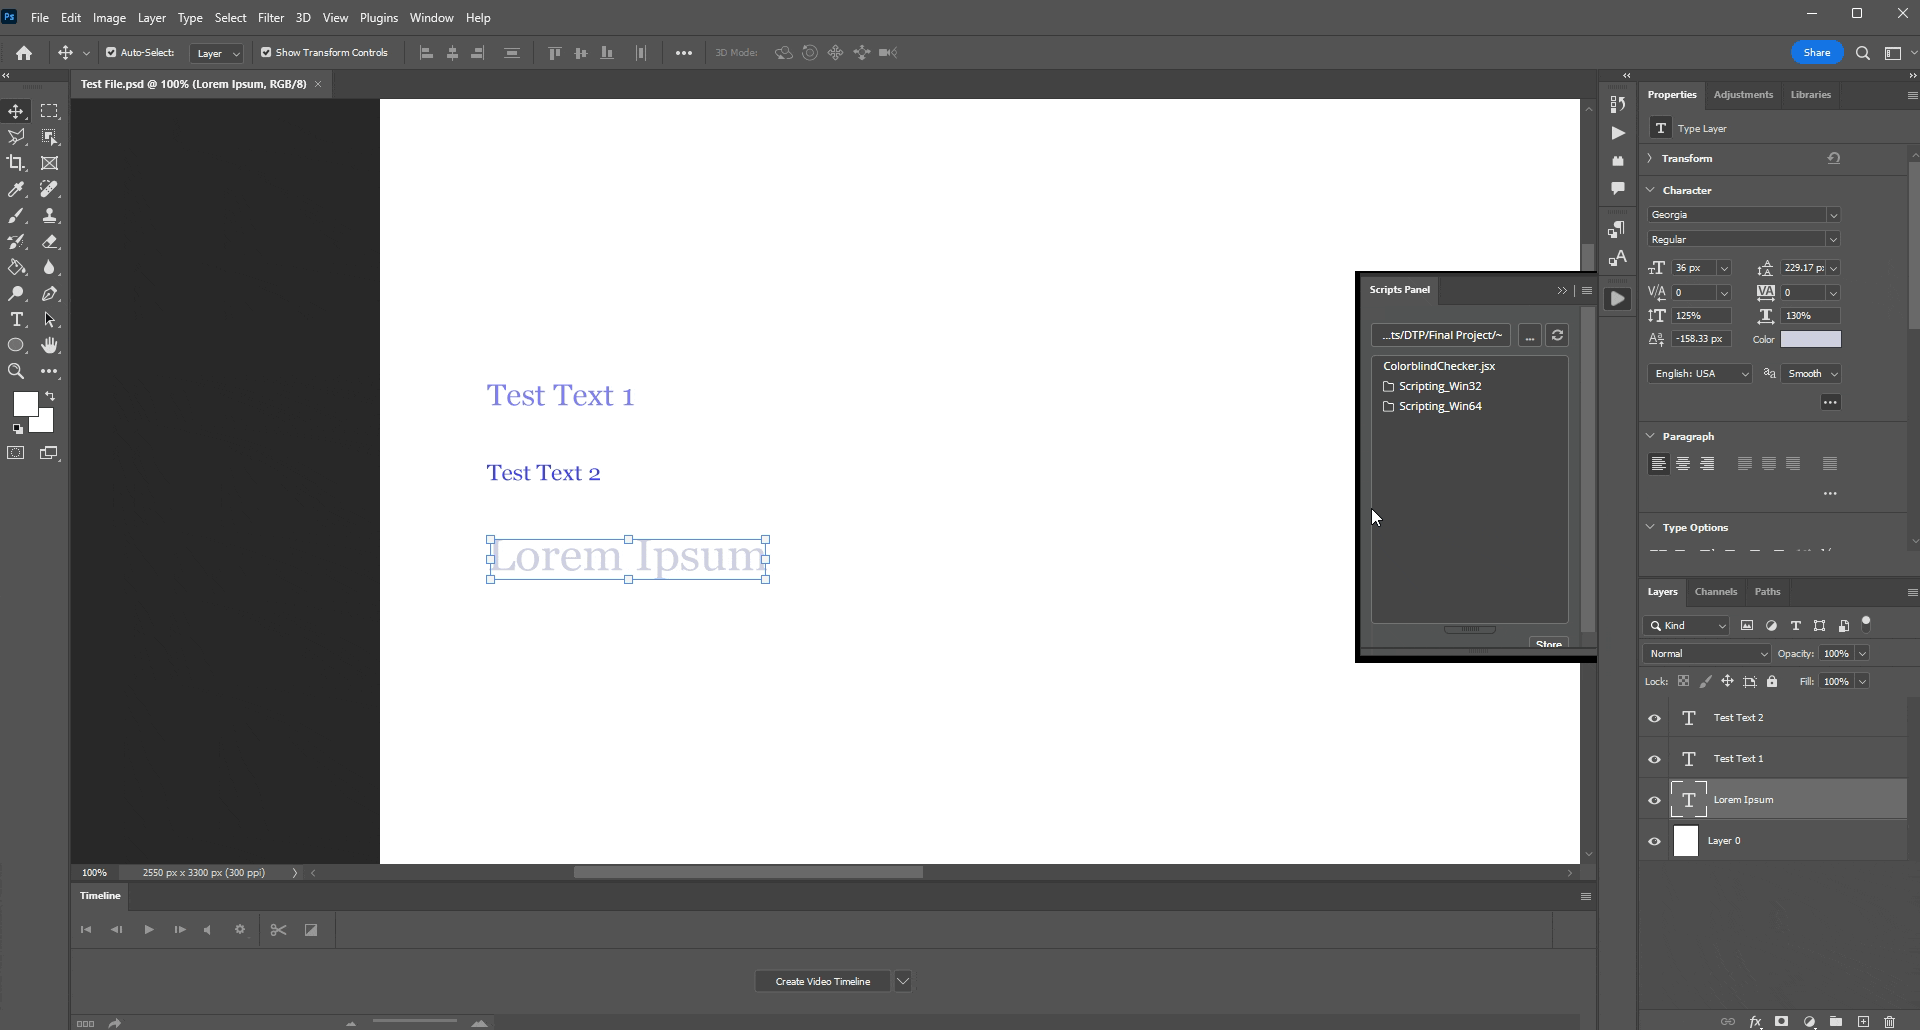Click the Scripts Panel refresh icon
Screen dimensions: 1920x1030
(1557, 336)
